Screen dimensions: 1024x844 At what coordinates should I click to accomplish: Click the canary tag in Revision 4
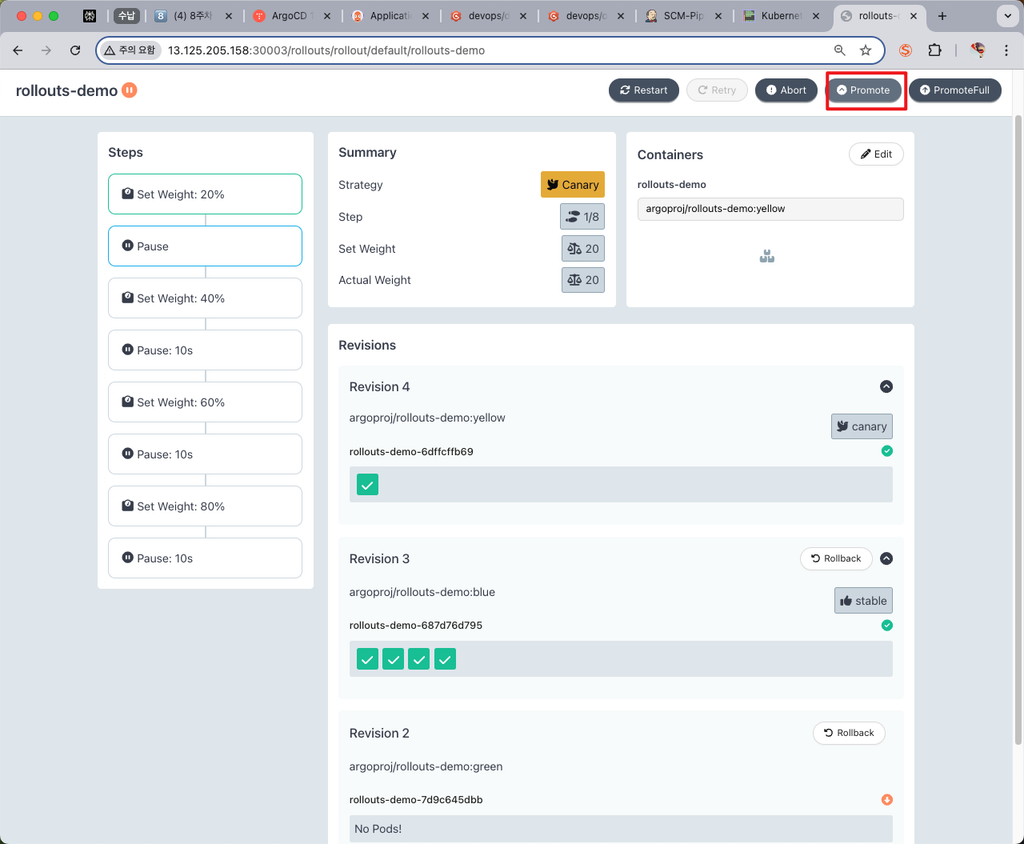pyautogui.click(x=861, y=427)
